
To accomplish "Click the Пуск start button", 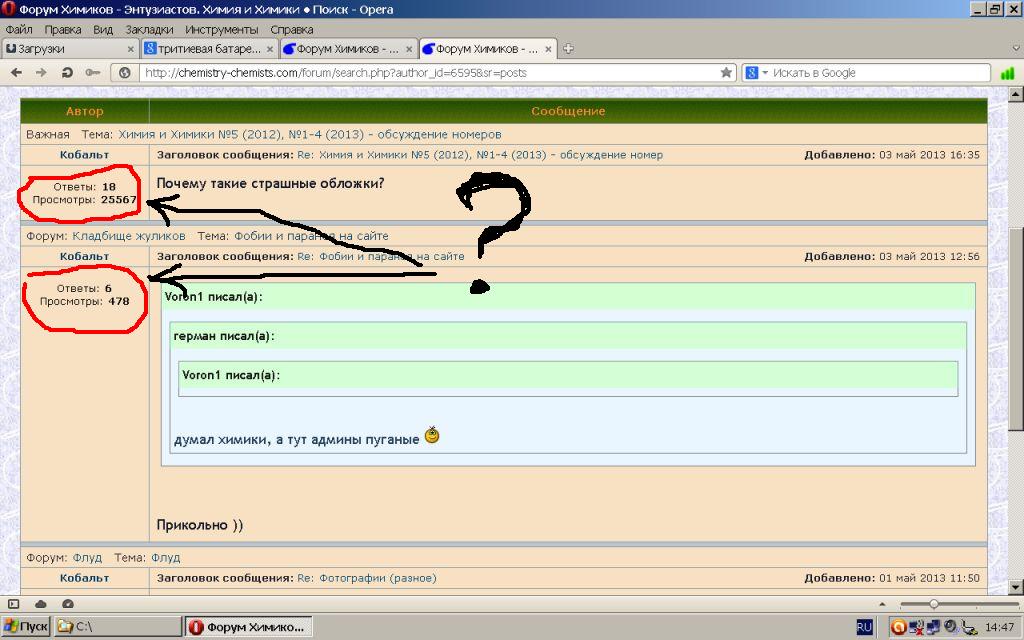I will tap(26, 627).
